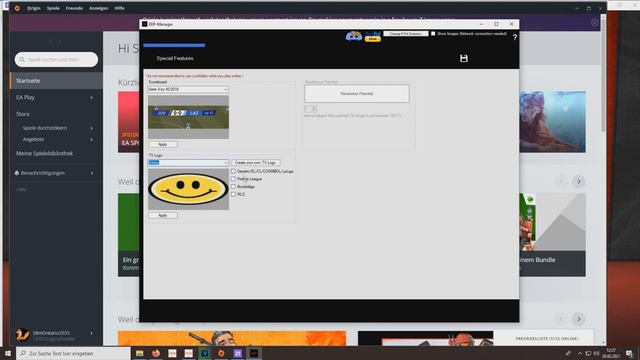Click the Windows taskbar search box
Image resolution: width=640 pixels, height=360 pixels.
(x=73, y=353)
